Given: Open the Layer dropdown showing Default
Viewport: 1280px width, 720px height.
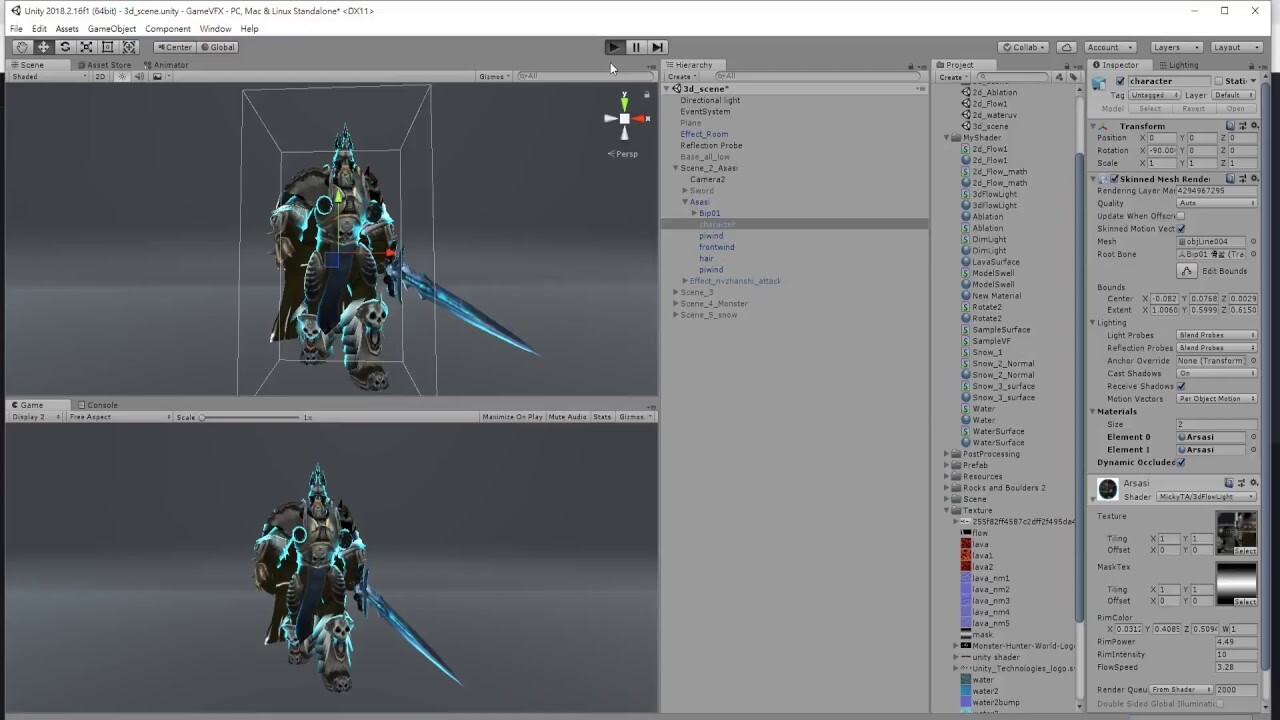Looking at the screenshot, I should pyautogui.click(x=1234, y=95).
